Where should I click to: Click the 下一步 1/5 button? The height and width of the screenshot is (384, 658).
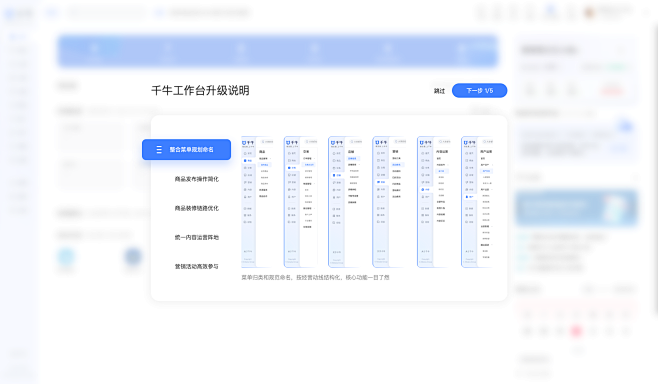point(479,91)
